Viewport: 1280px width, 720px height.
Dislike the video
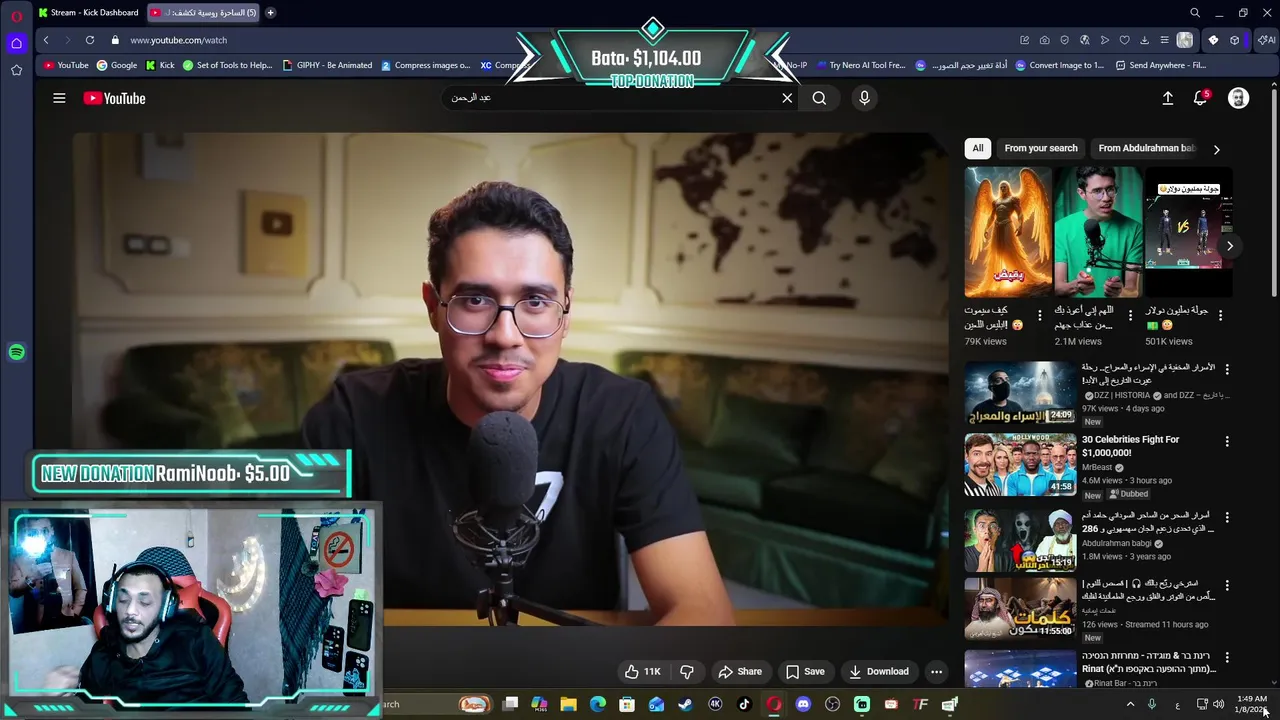point(687,672)
